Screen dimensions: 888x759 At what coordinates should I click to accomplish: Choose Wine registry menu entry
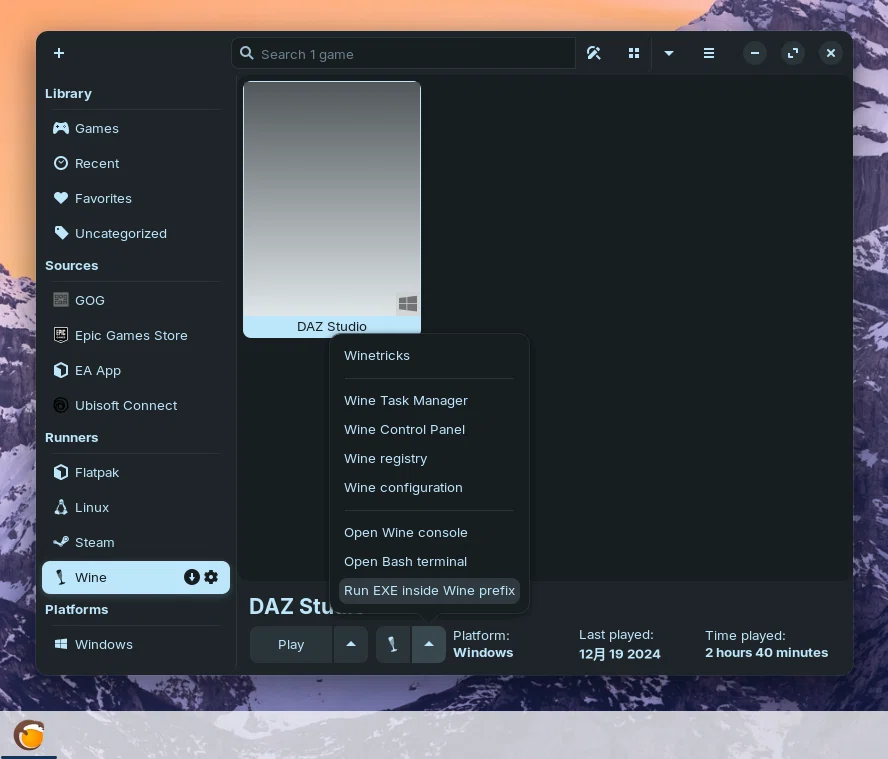tap(429, 458)
